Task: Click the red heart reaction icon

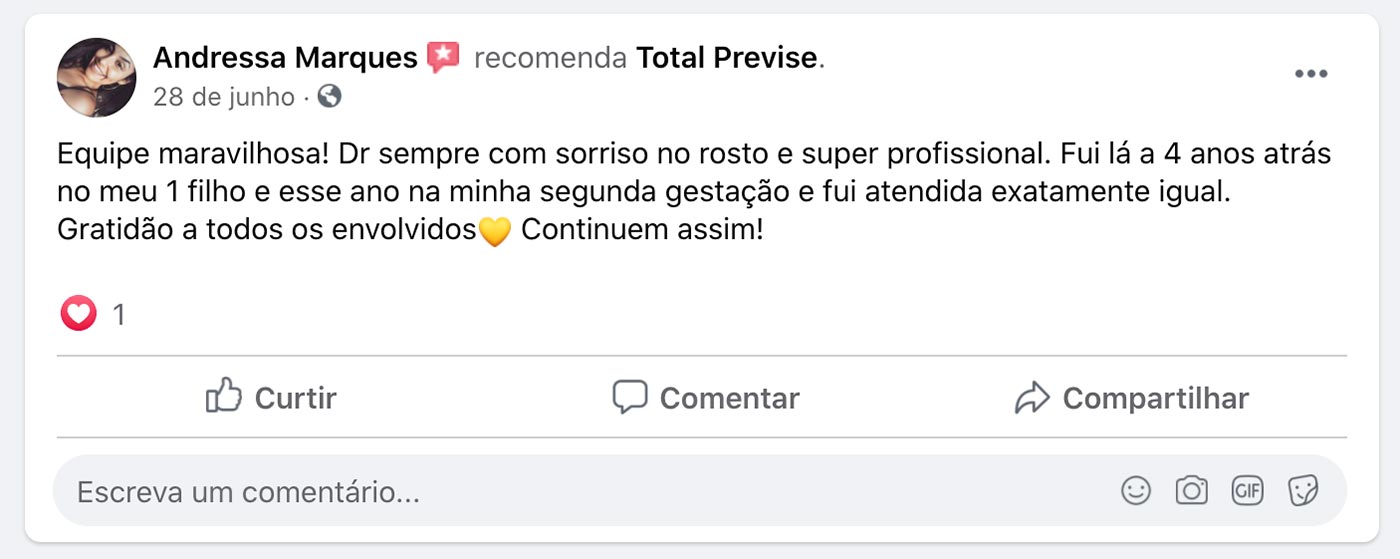Action: [x=78, y=314]
